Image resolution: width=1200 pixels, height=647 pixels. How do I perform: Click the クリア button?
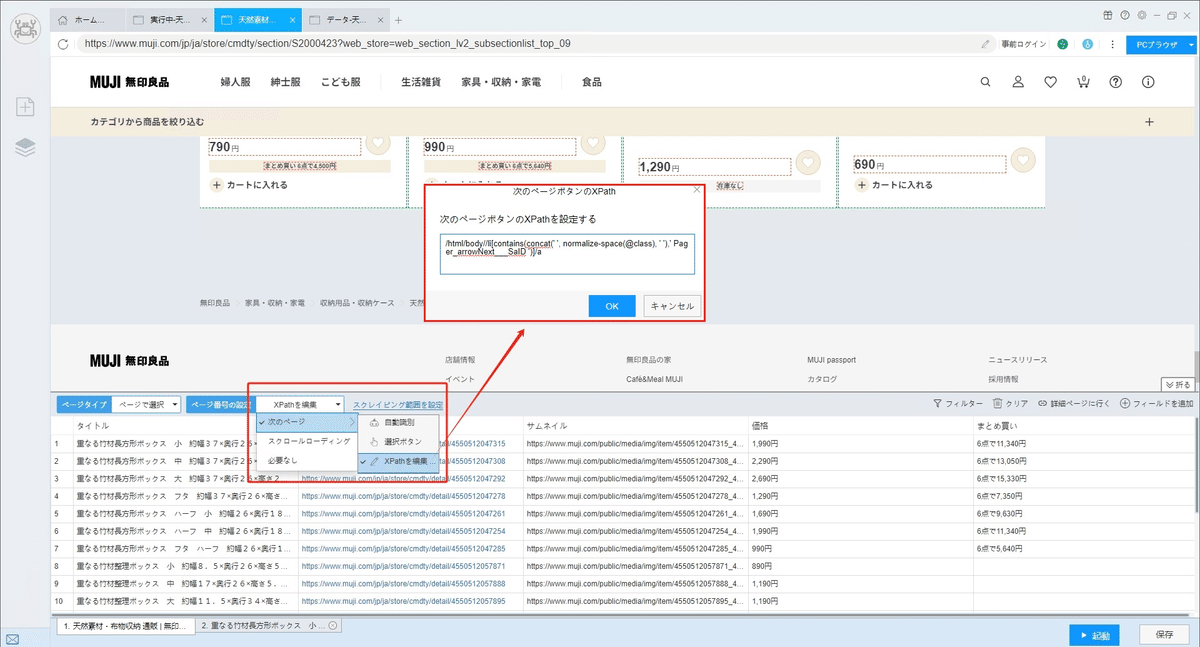tap(1010, 404)
